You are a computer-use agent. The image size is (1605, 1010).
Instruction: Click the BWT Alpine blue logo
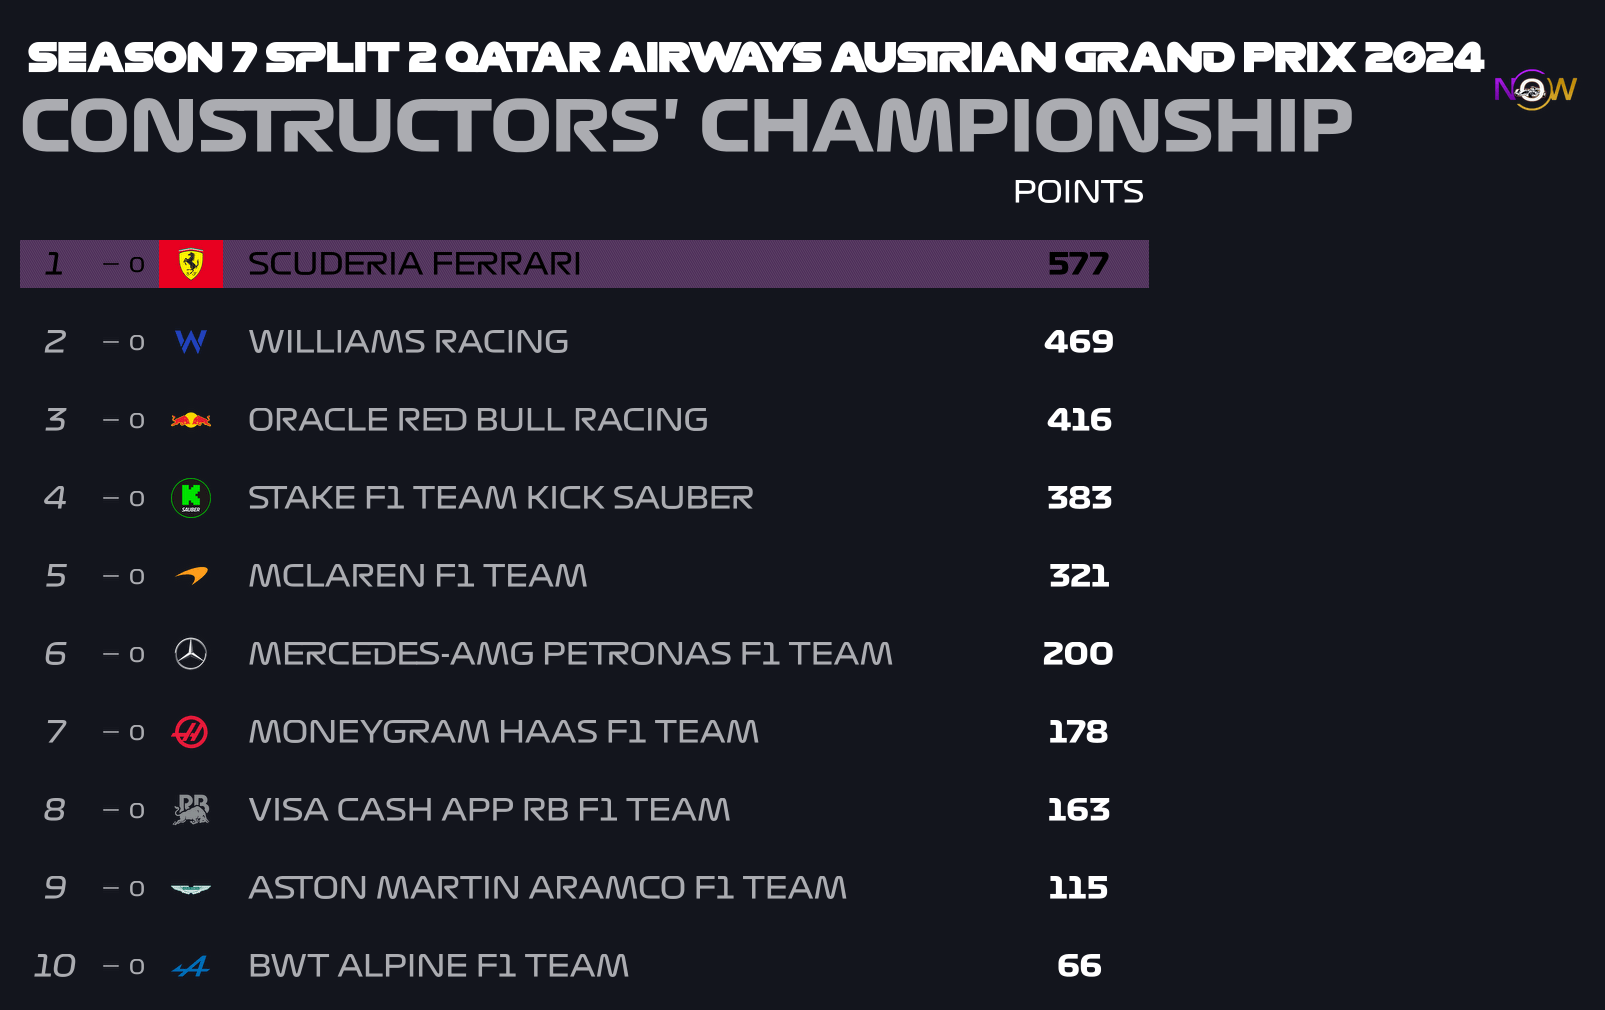click(191, 966)
